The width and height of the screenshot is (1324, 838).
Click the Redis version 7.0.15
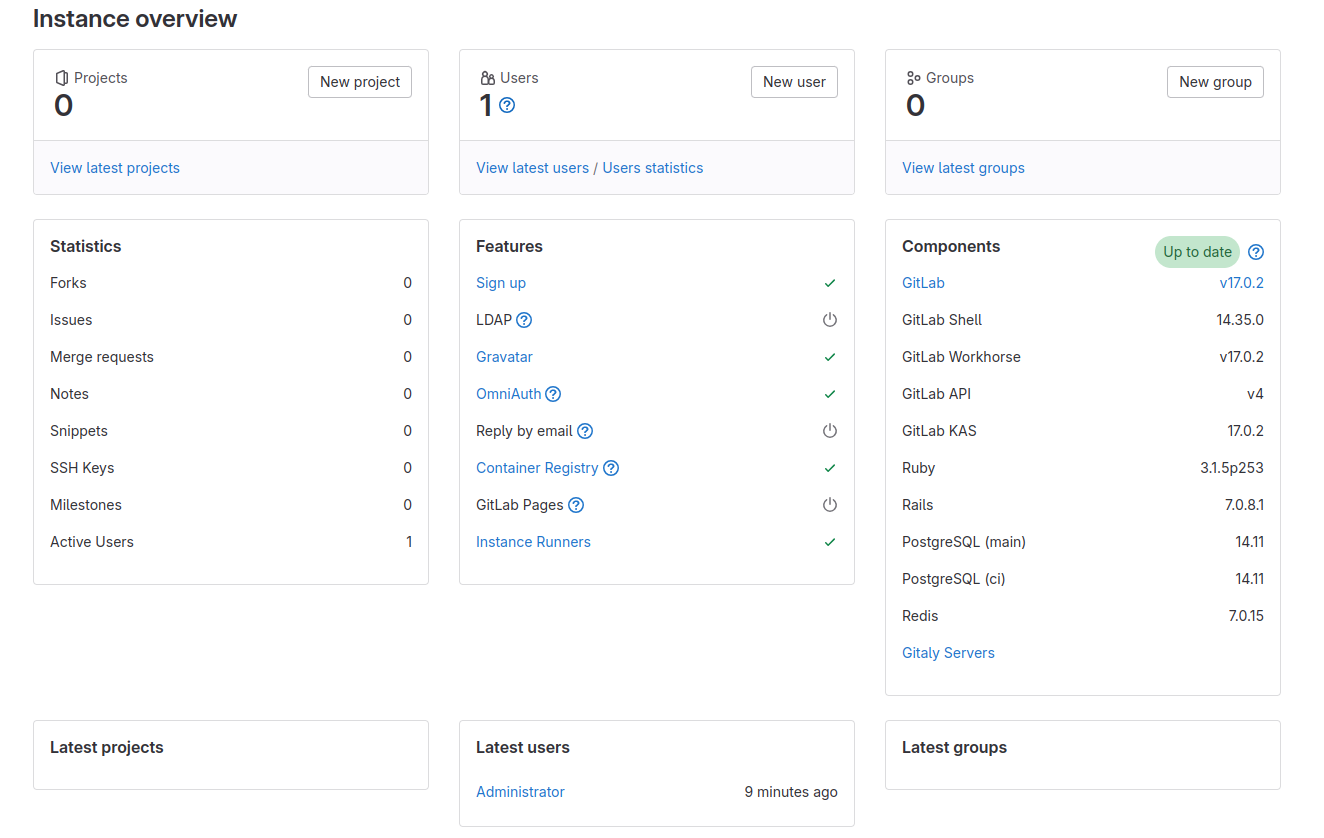pos(1246,616)
